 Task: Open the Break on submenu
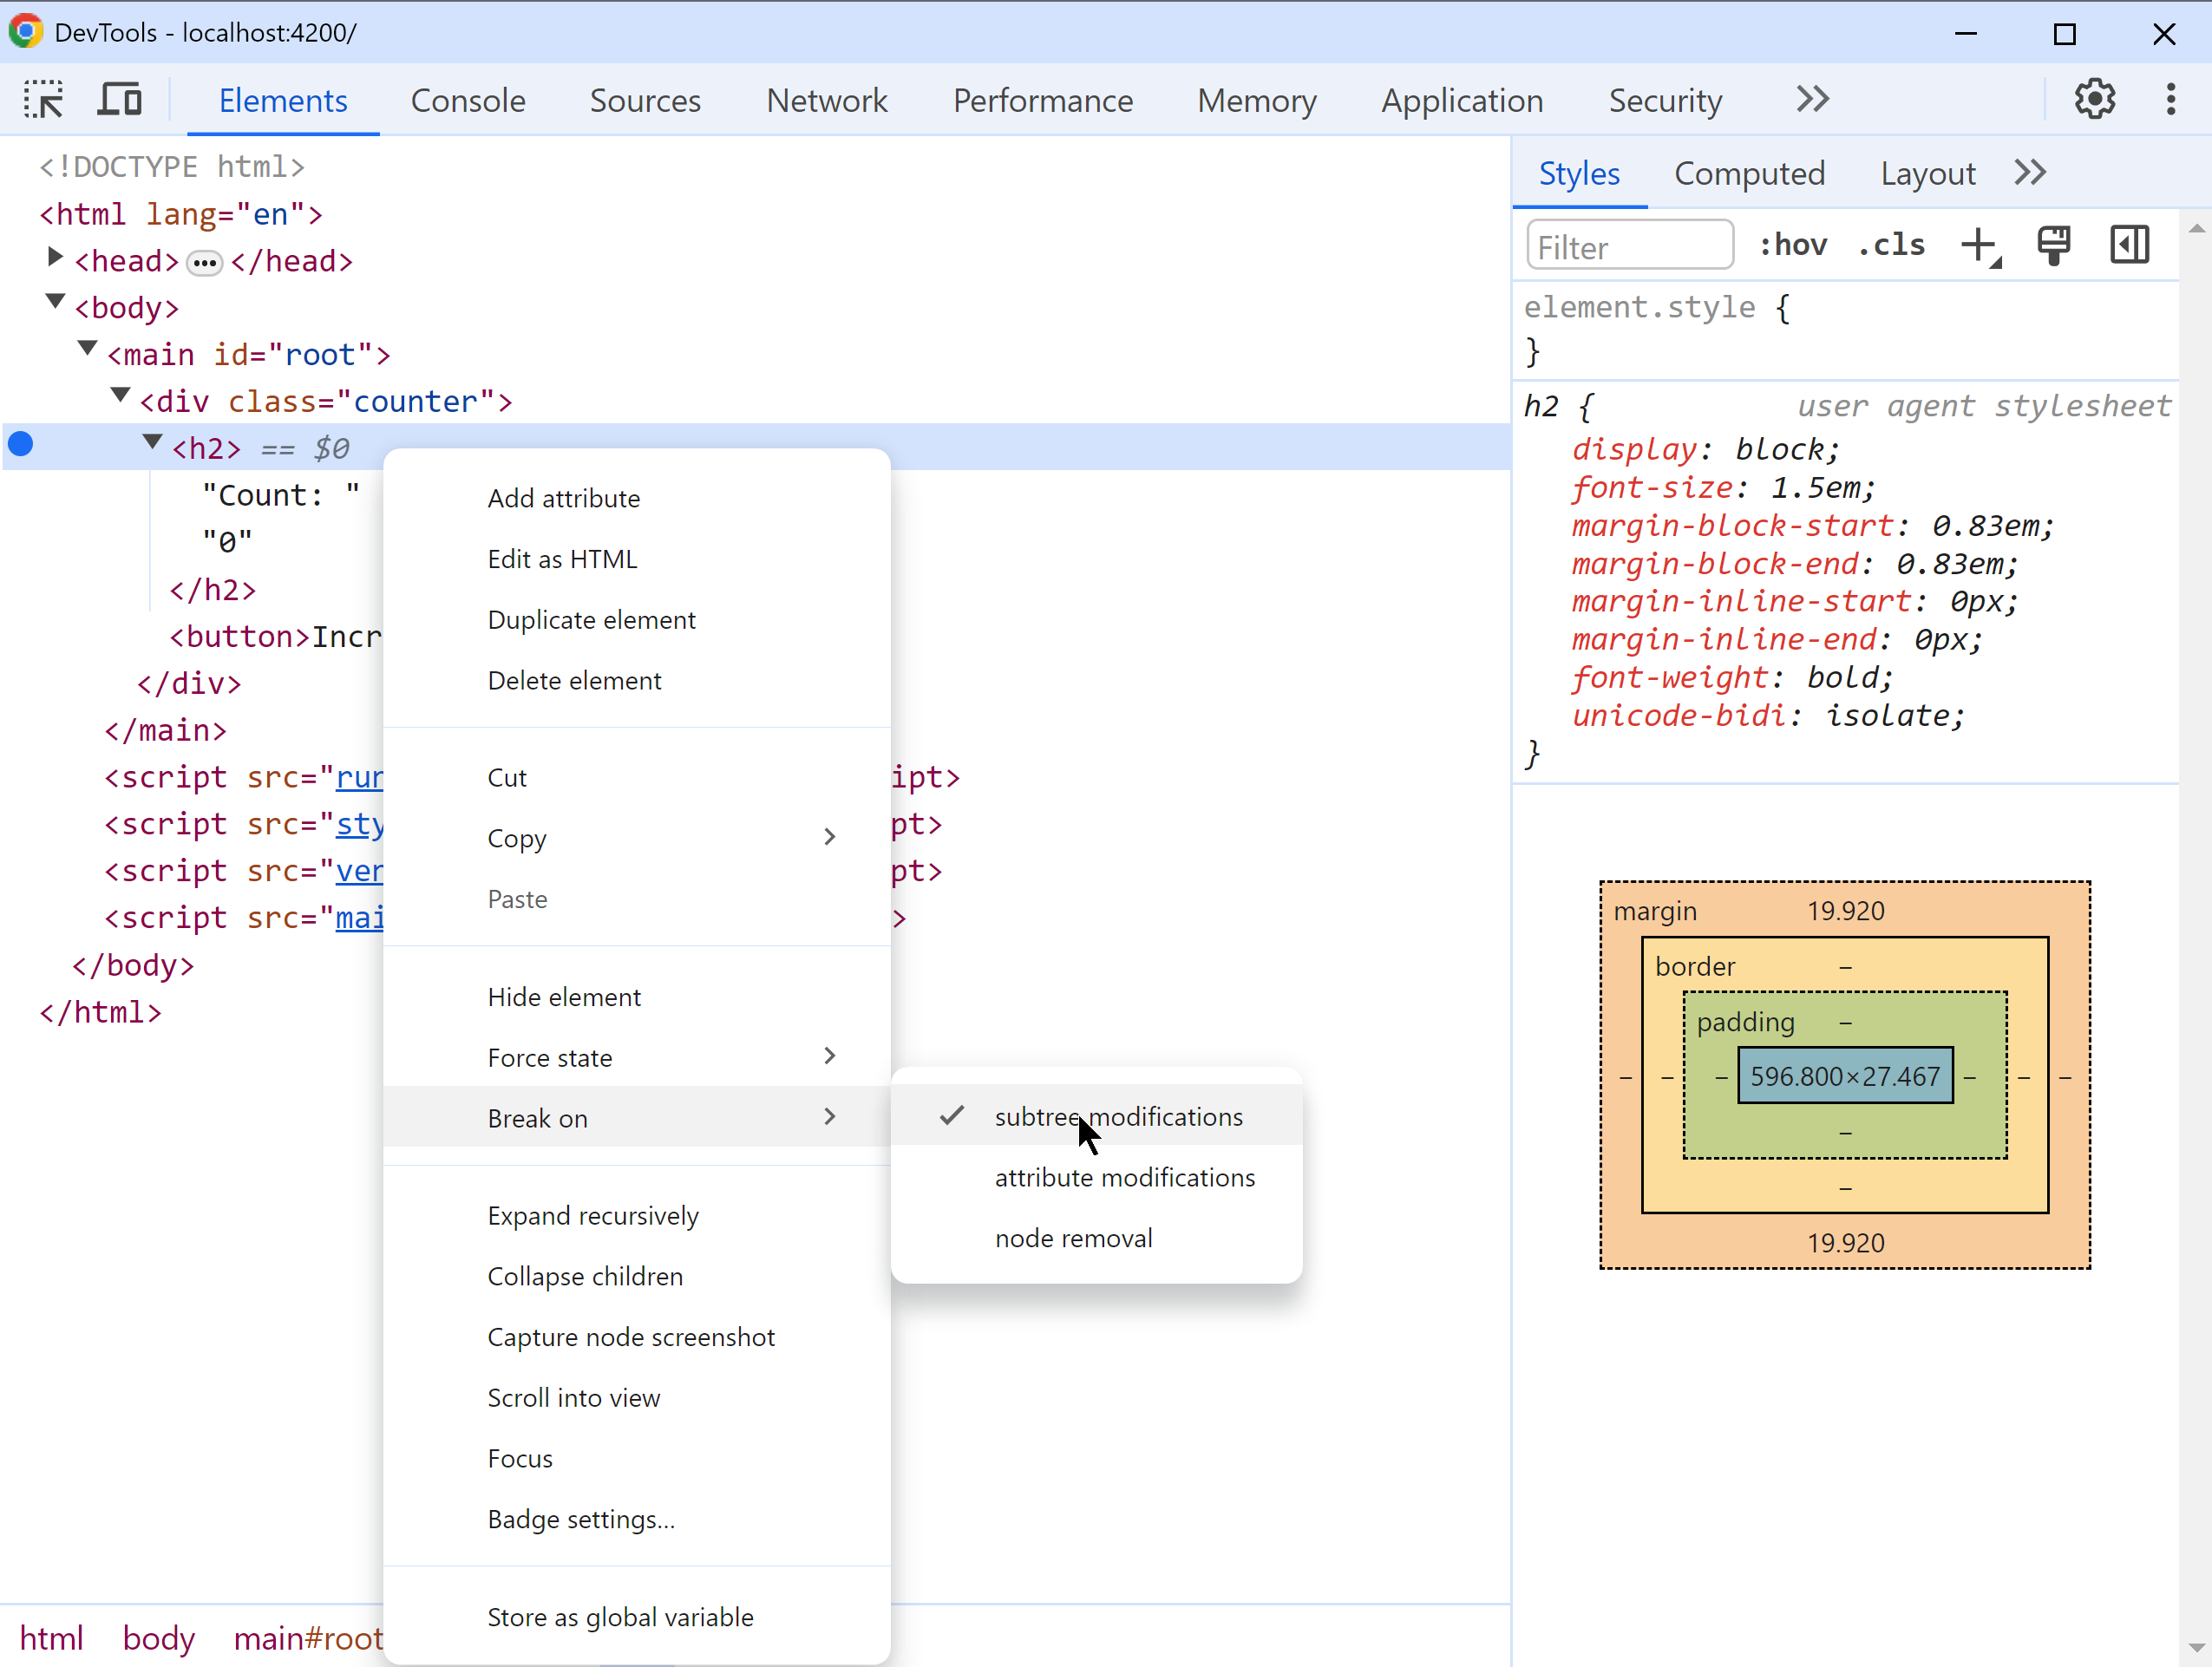[637, 1118]
